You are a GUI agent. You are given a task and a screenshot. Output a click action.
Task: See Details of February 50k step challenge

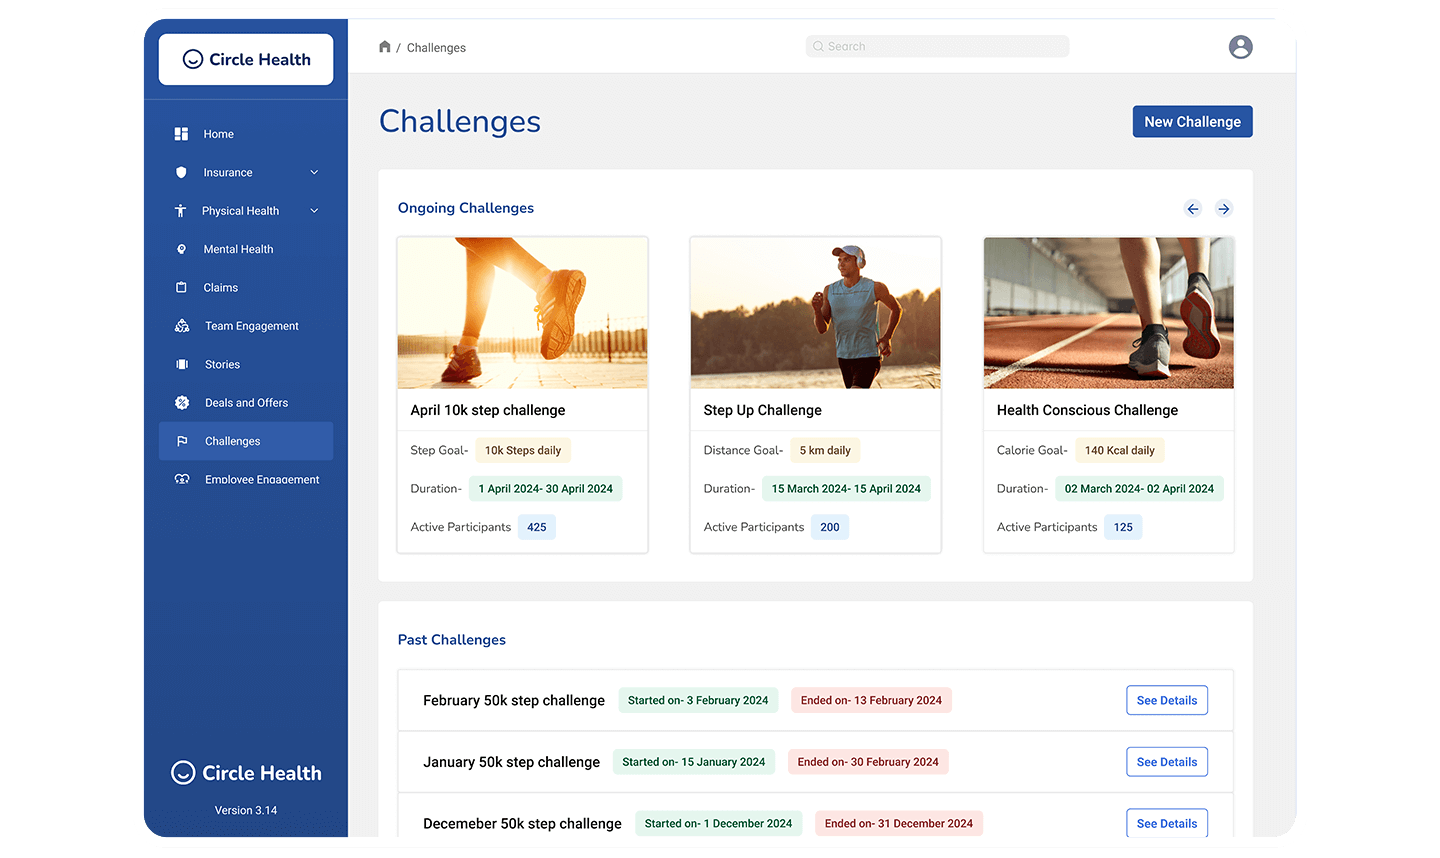pos(1167,700)
